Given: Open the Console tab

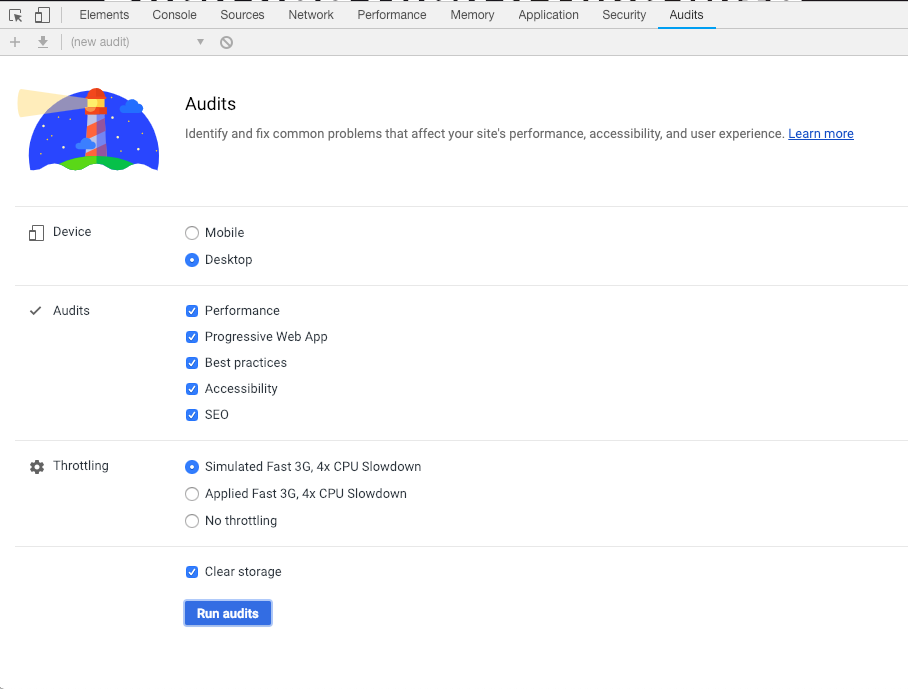Looking at the screenshot, I should tap(174, 15).
